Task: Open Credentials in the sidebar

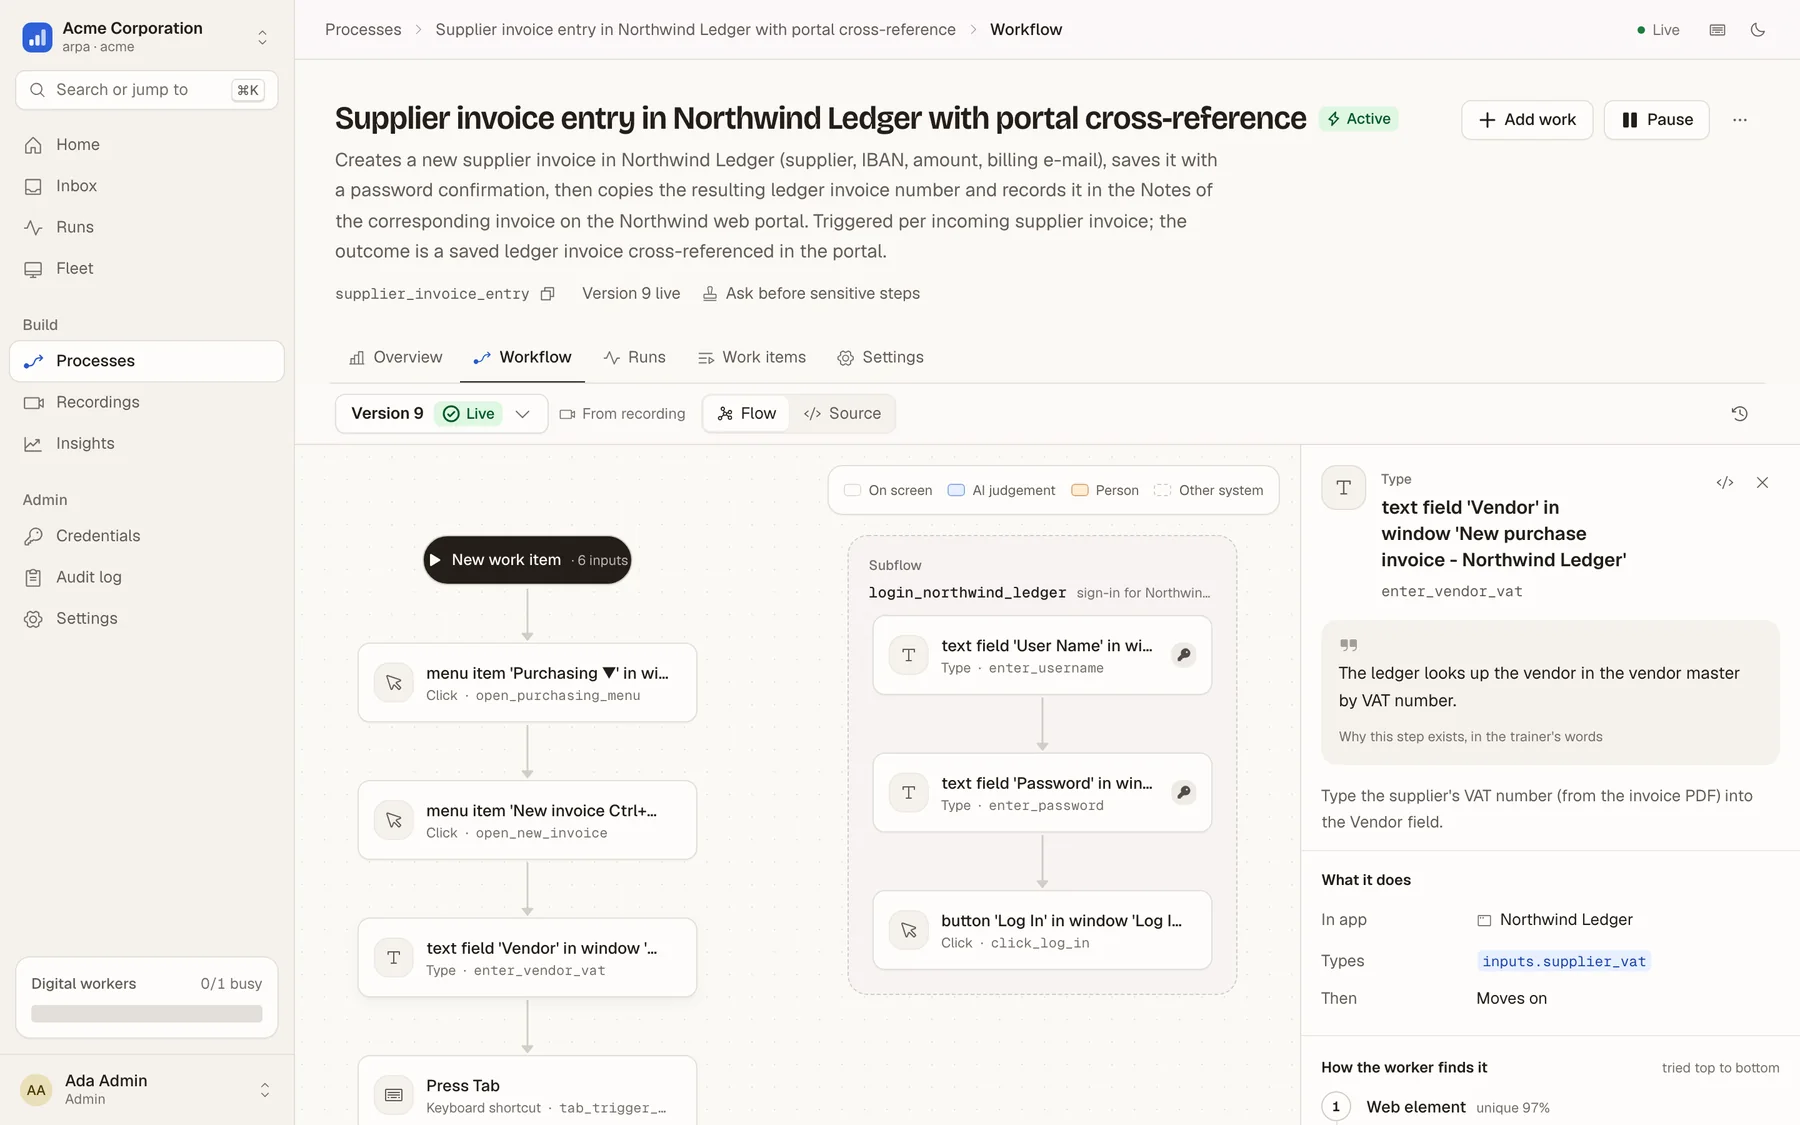Action: pos(147,536)
